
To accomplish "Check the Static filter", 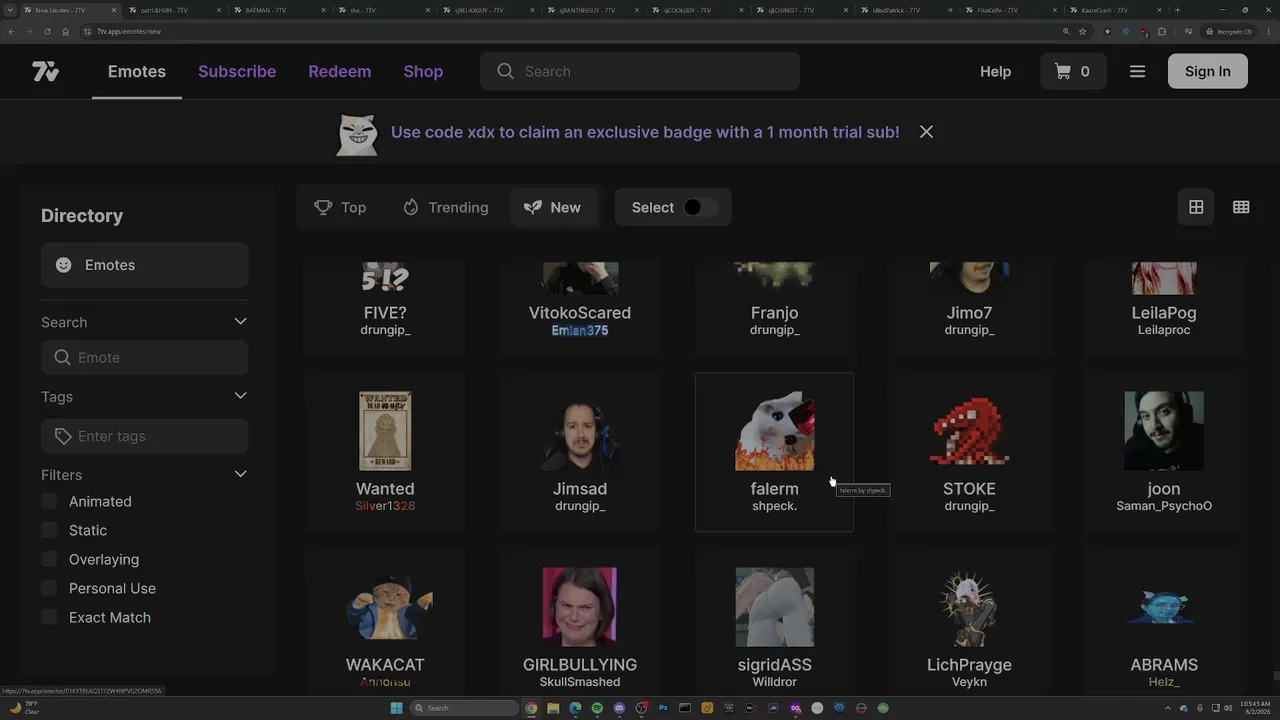I will [49, 530].
